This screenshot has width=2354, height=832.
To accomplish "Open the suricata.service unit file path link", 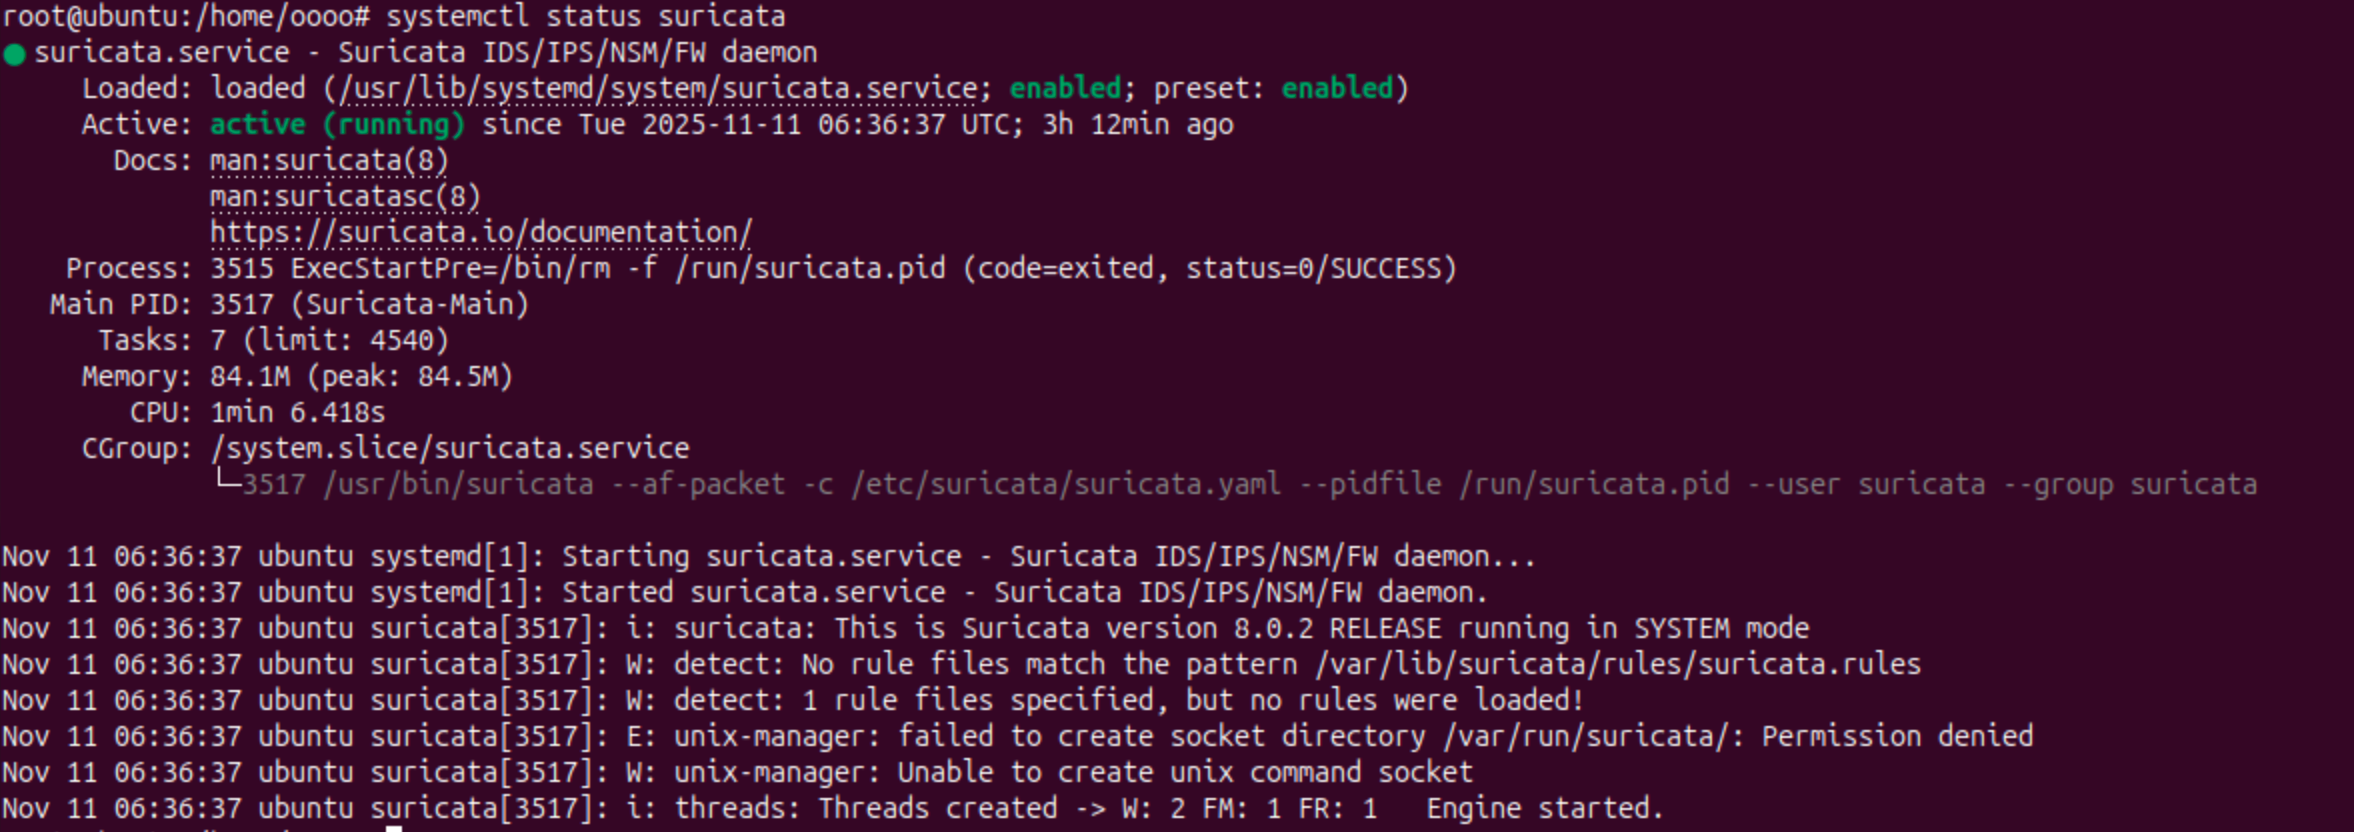I will coord(658,89).
